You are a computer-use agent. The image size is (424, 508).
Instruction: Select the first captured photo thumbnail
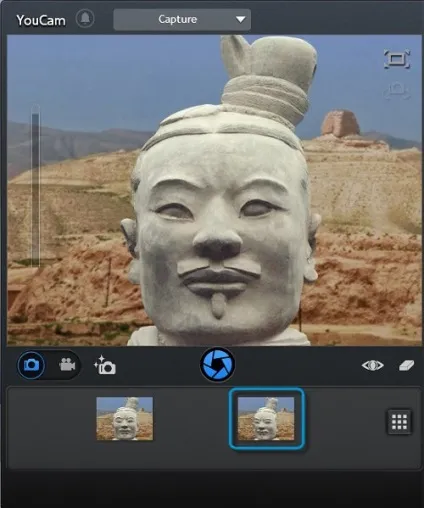tap(125, 418)
